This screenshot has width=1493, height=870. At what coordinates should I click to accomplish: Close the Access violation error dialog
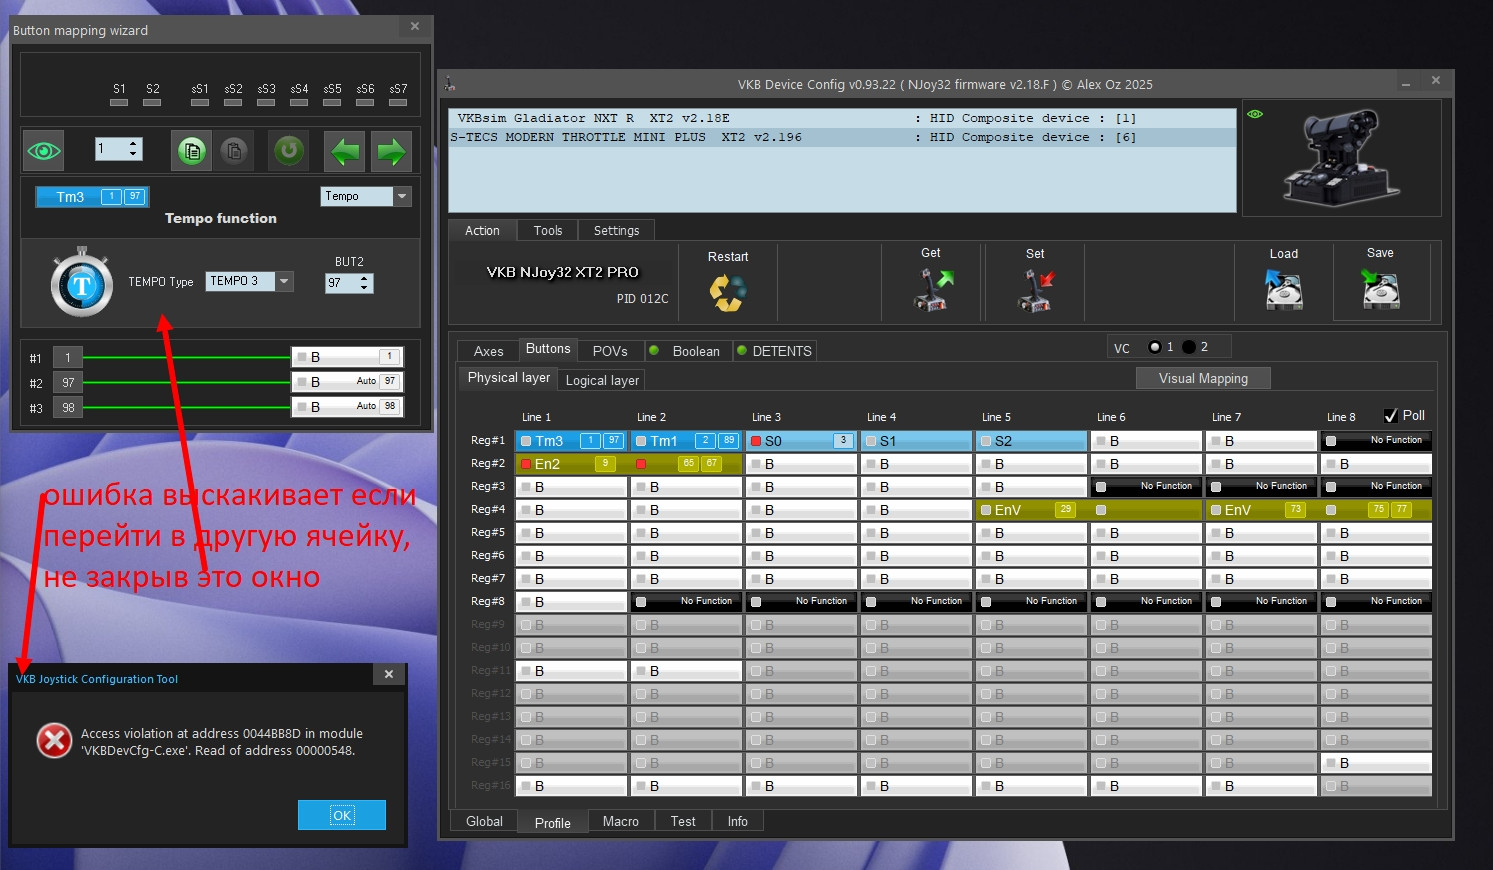pyautogui.click(x=389, y=674)
